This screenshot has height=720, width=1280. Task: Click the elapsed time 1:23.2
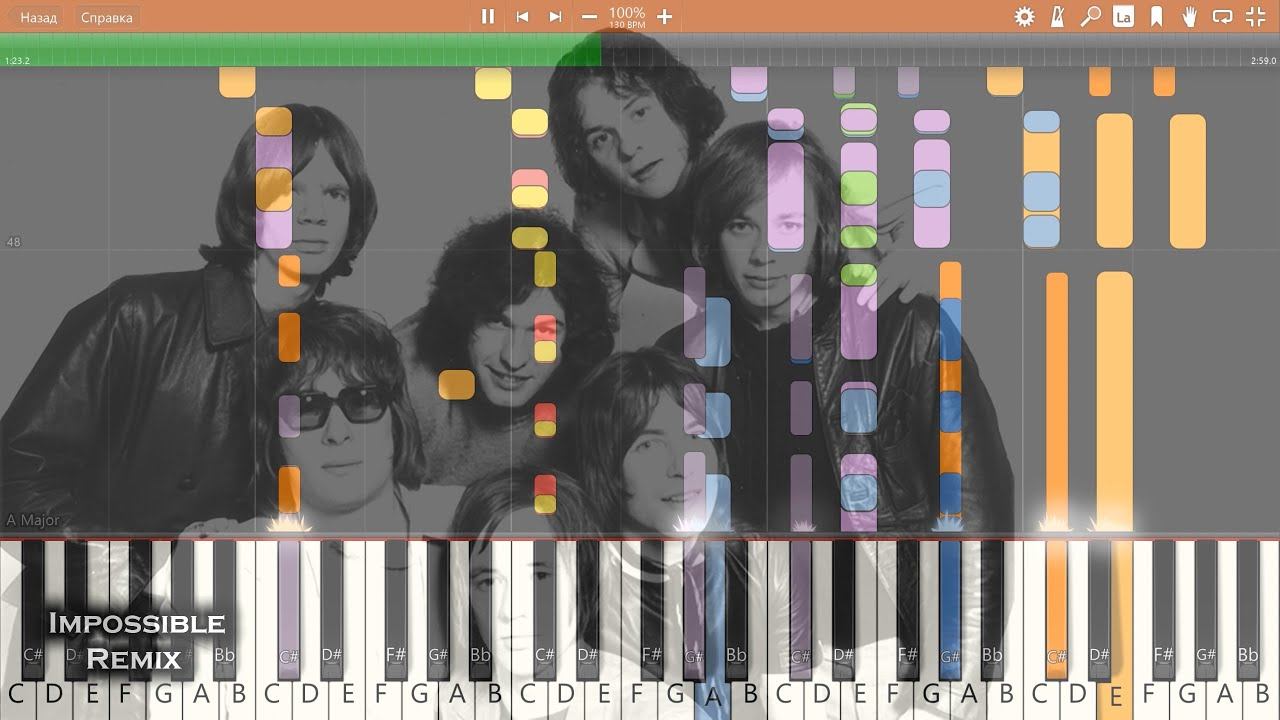(x=17, y=61)
